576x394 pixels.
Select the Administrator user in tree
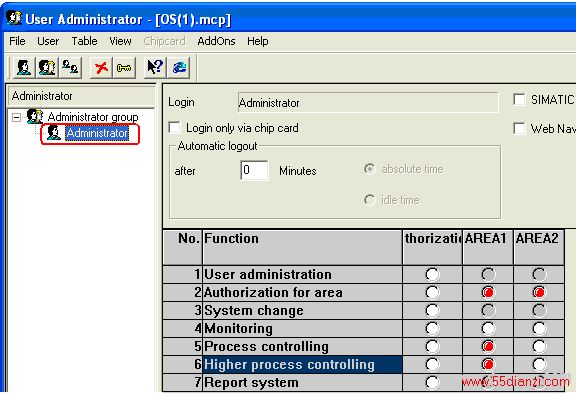[97, 133]
